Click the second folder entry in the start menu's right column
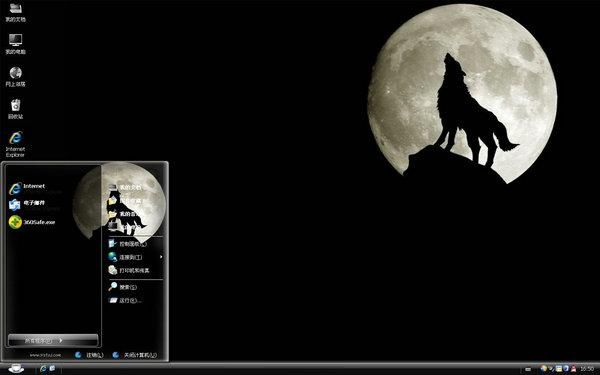Viewport: 600px width, 375px height. point(126,201)
